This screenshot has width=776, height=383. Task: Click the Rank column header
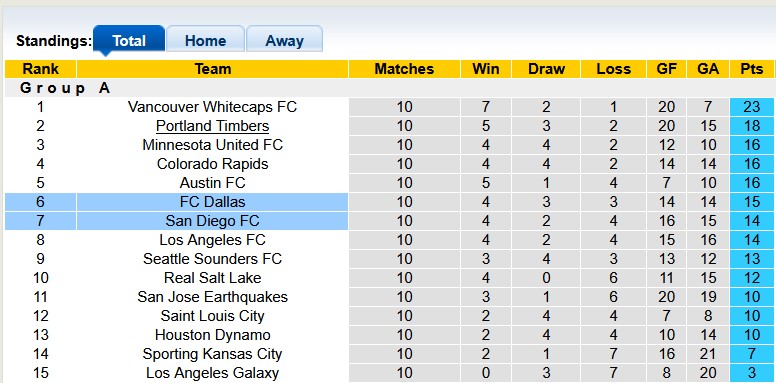coord(41,69)
